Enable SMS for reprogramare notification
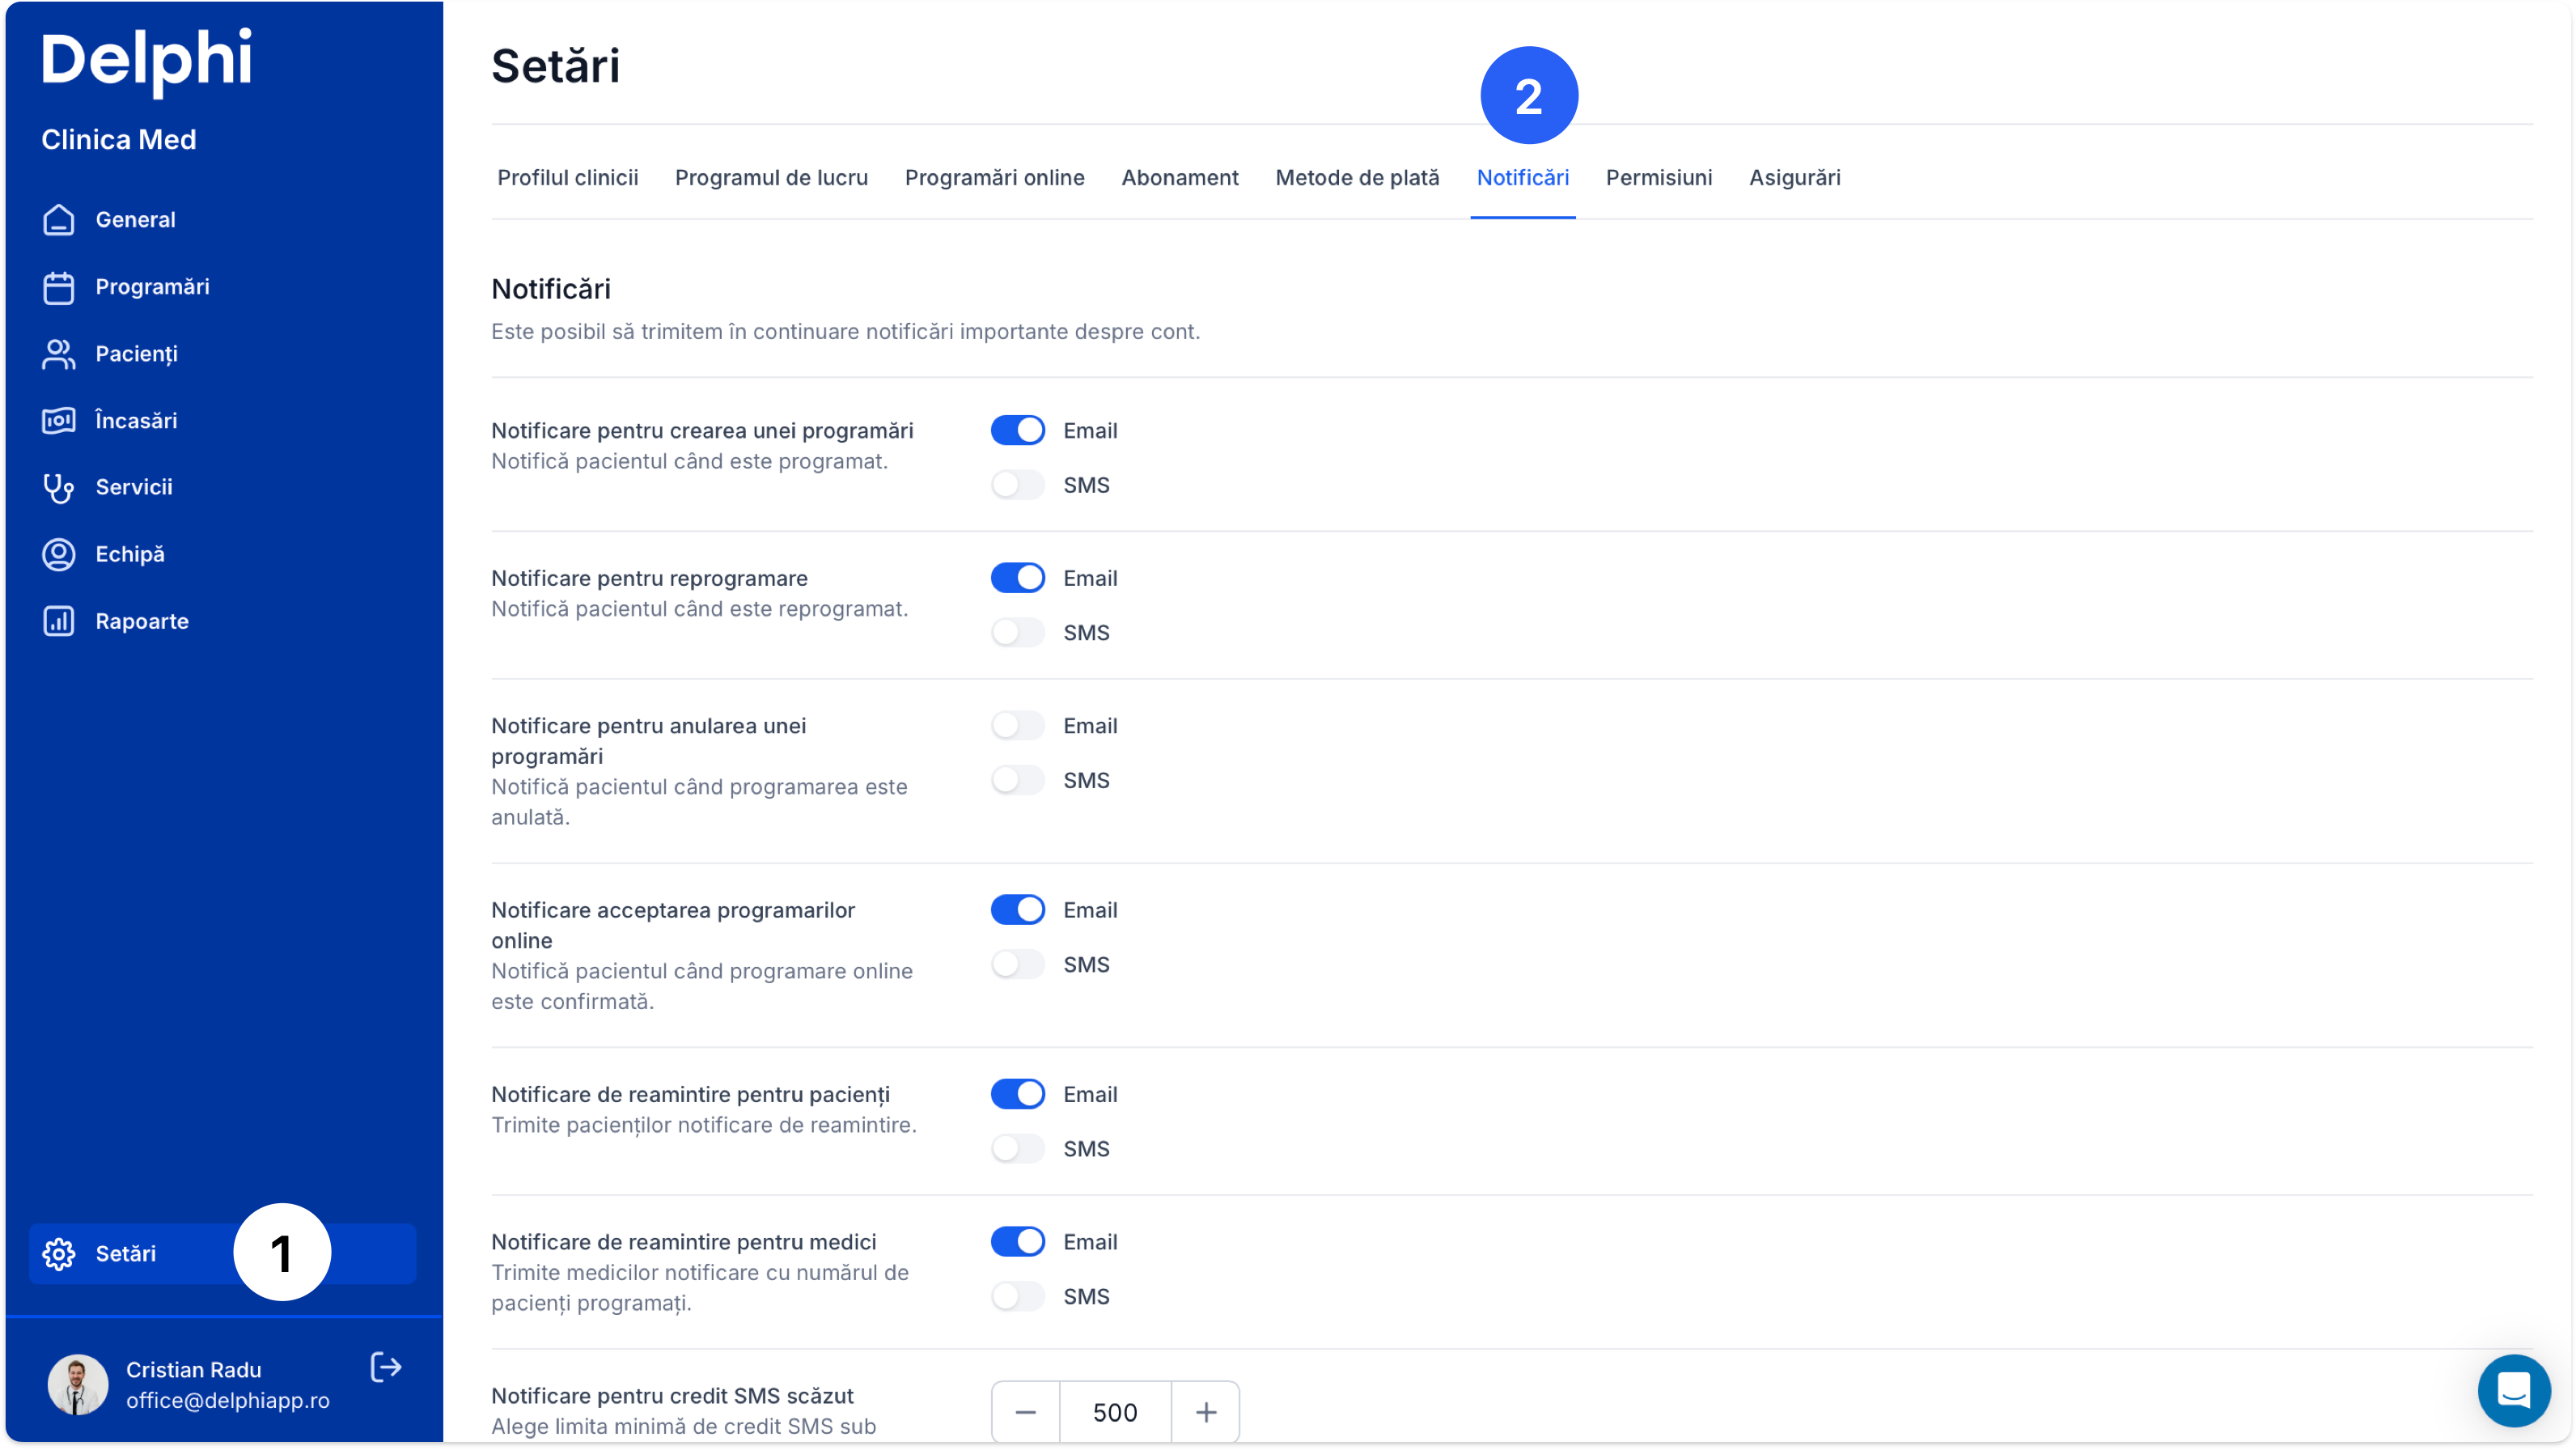Image resolution: width=2576 pixels, height=1450 pixels. tap(1017, 633)
